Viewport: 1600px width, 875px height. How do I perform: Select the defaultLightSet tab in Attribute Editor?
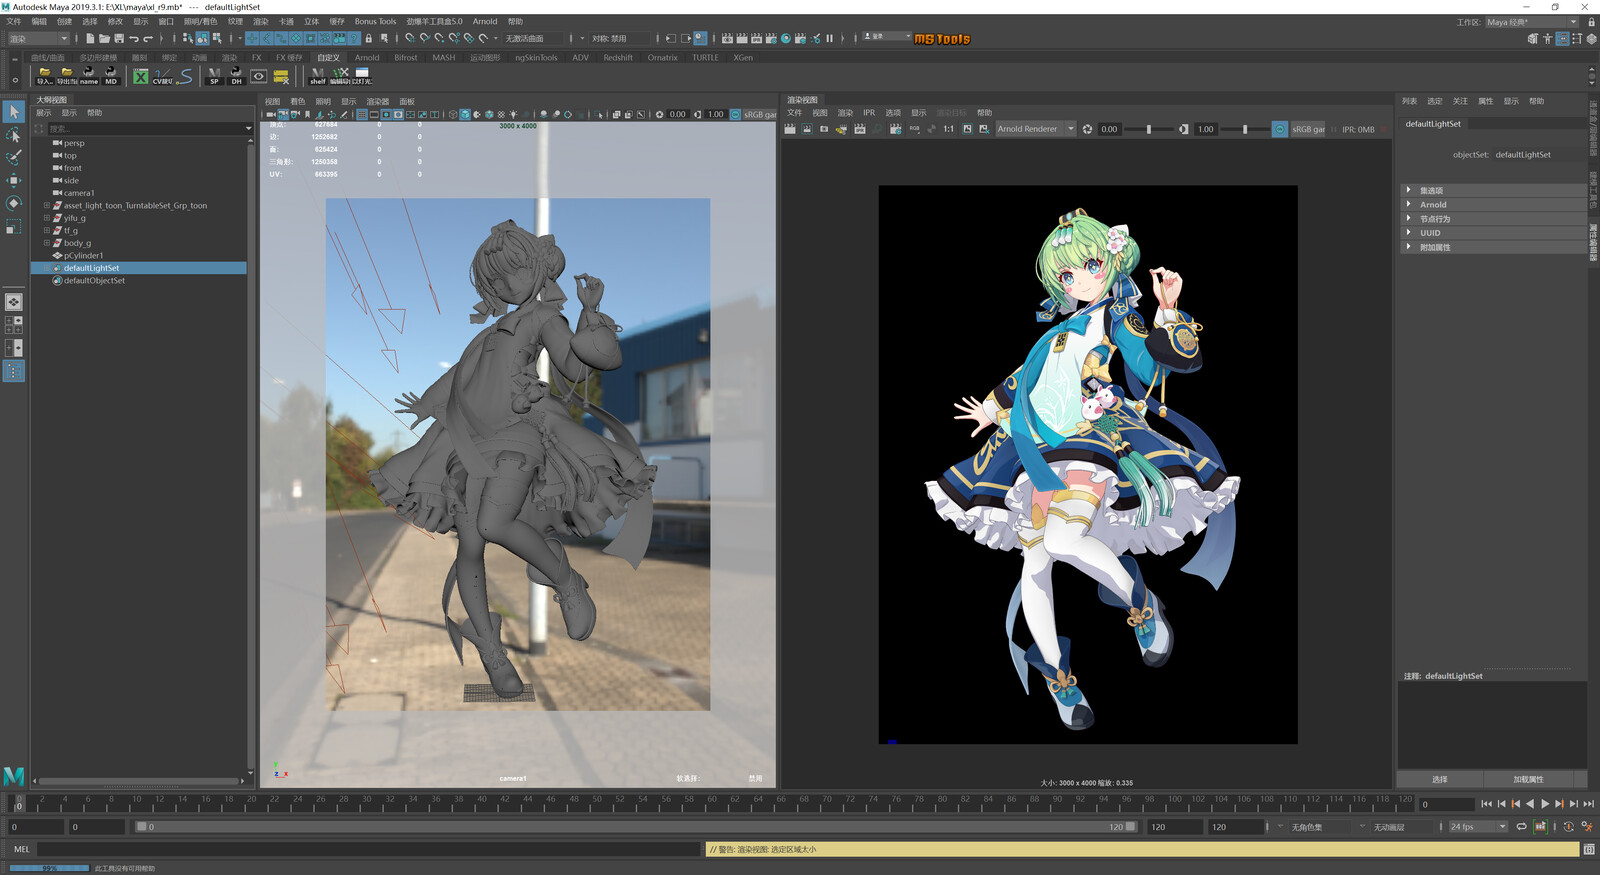pyautogui.click(x=1433, y=124)
